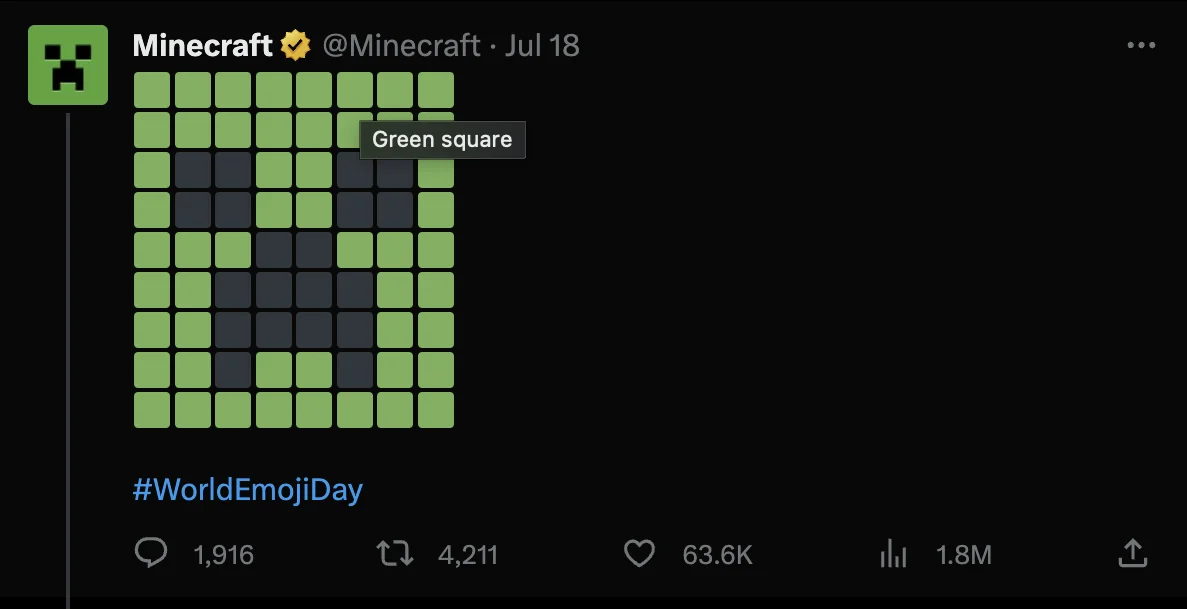Click top-left black square of Creeper's left eye
Image resolution: width=1187 pixels, height=609 pixels.
click(x=193, y=170)
